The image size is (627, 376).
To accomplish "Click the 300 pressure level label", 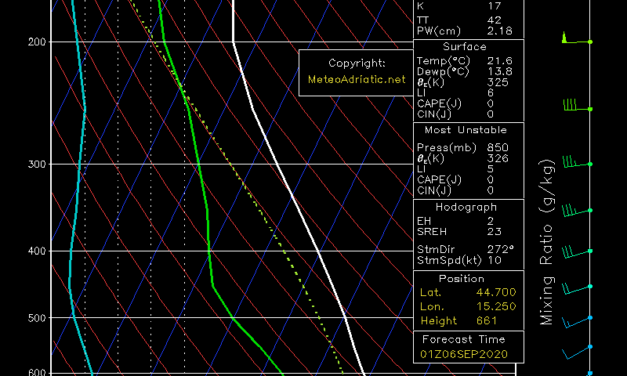I will pyautogui.click(x=37, y=164).
